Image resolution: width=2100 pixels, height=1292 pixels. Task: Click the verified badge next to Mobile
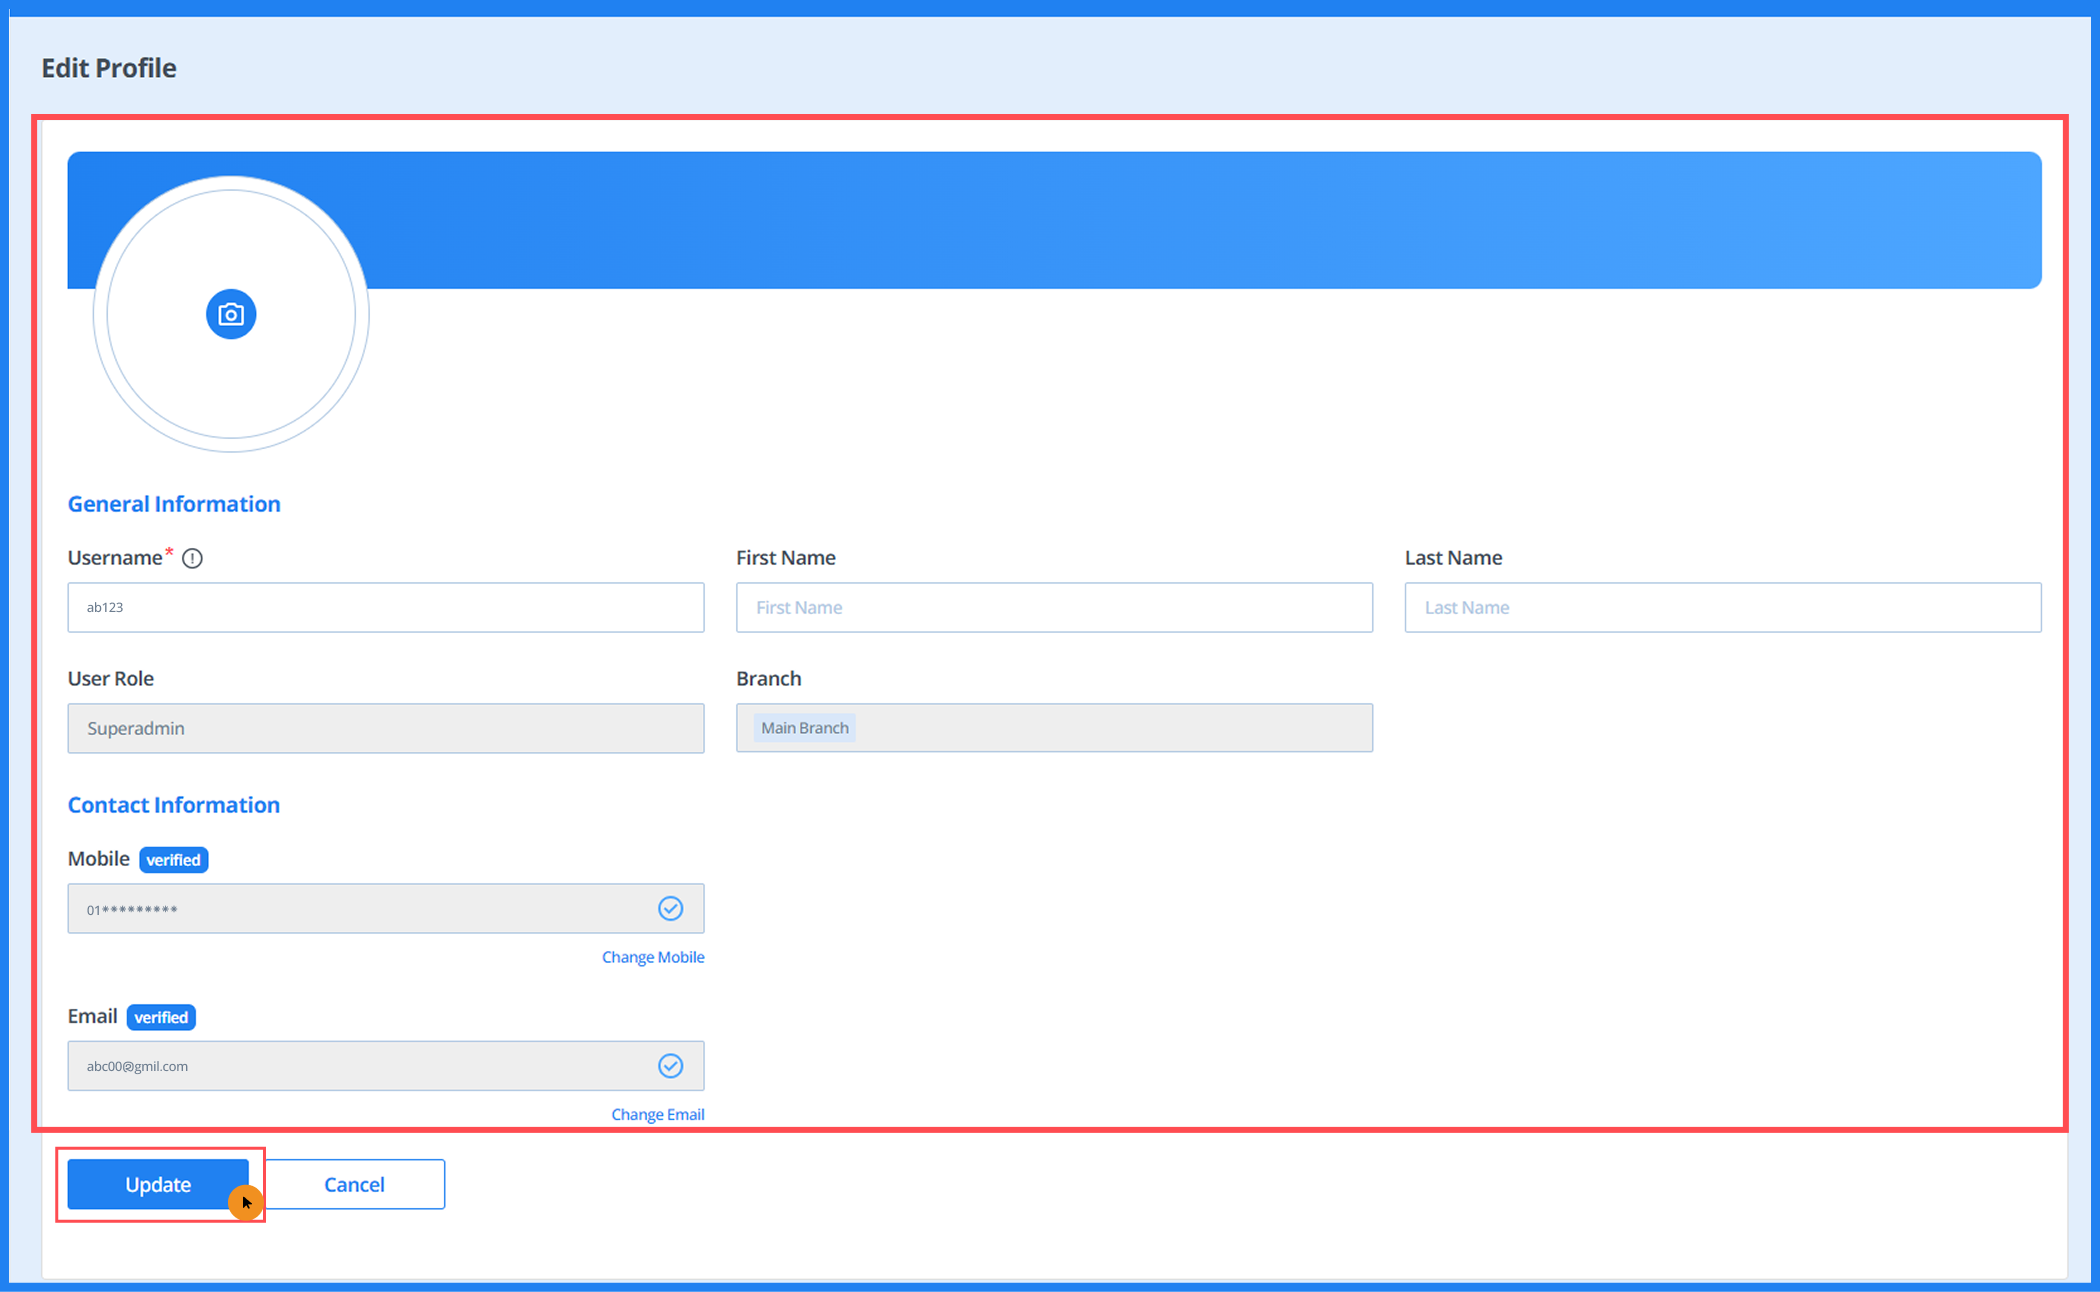(173, 859)
